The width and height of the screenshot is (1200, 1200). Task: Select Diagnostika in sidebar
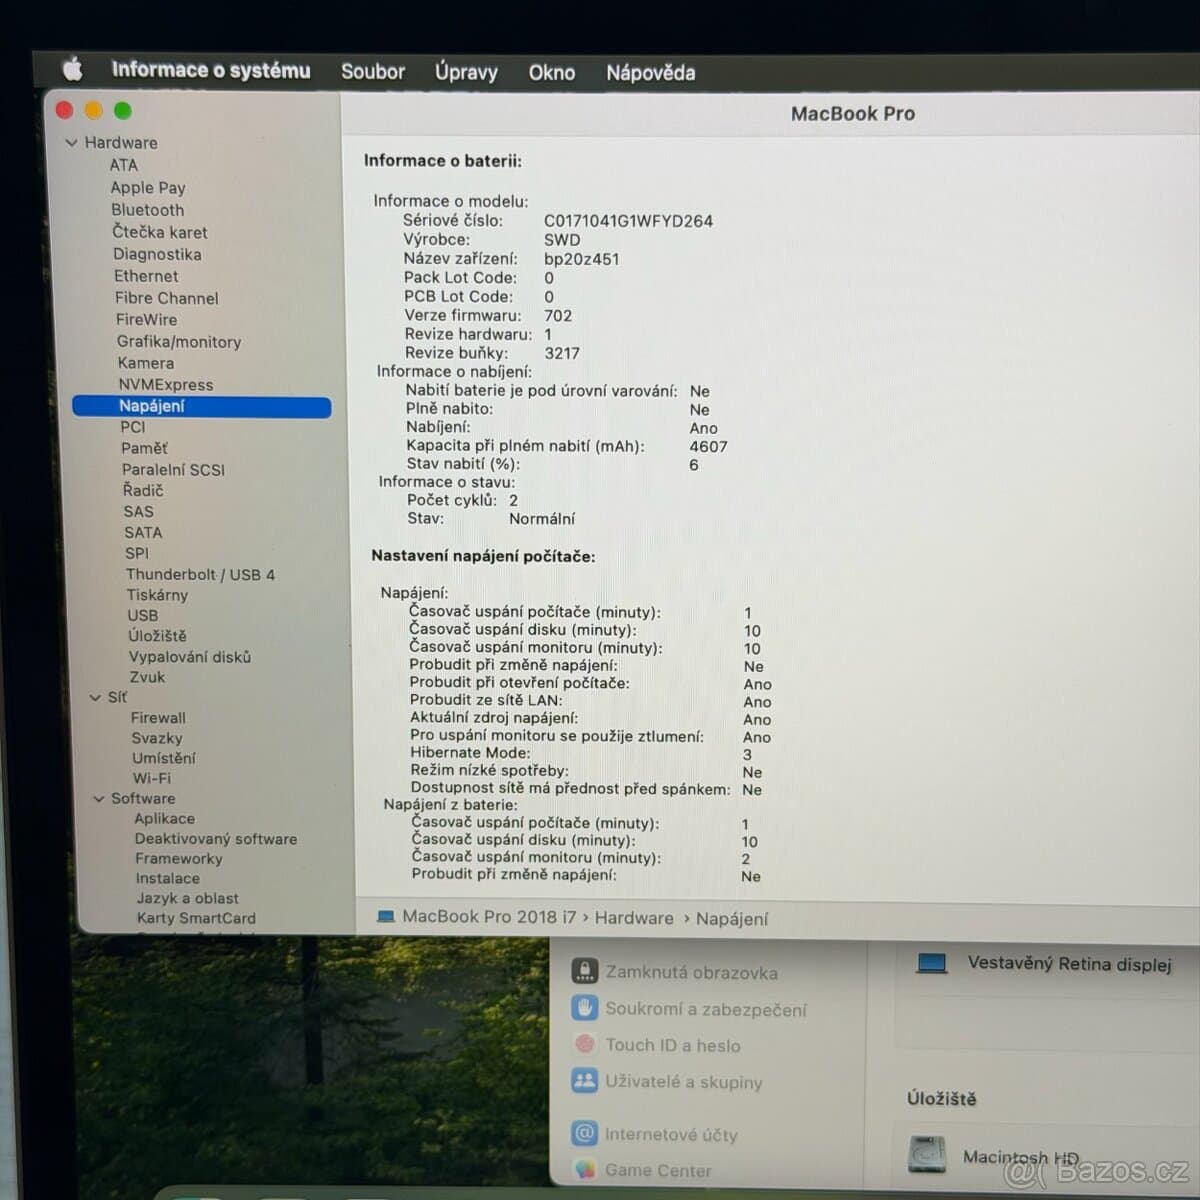(157, 254)
